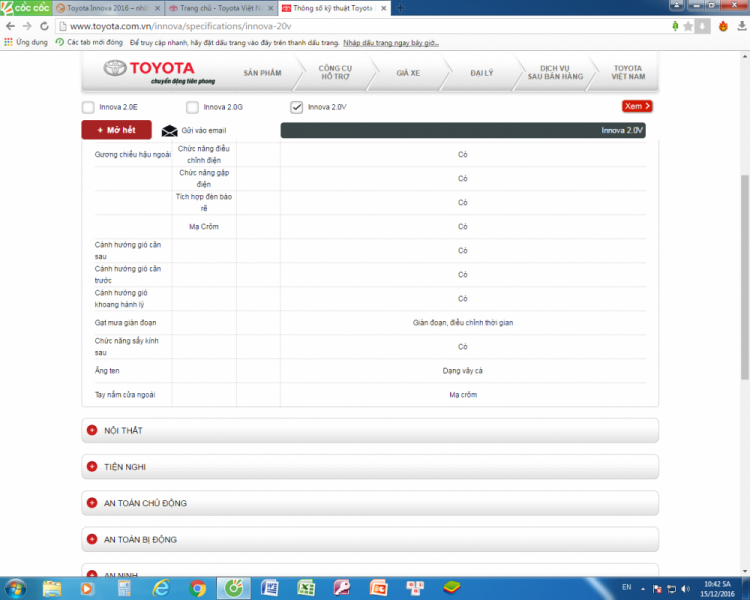Uncheck the Innova 2.0V checkbox
The height and width of the screenshot is (600, 750).
[297, 107]
